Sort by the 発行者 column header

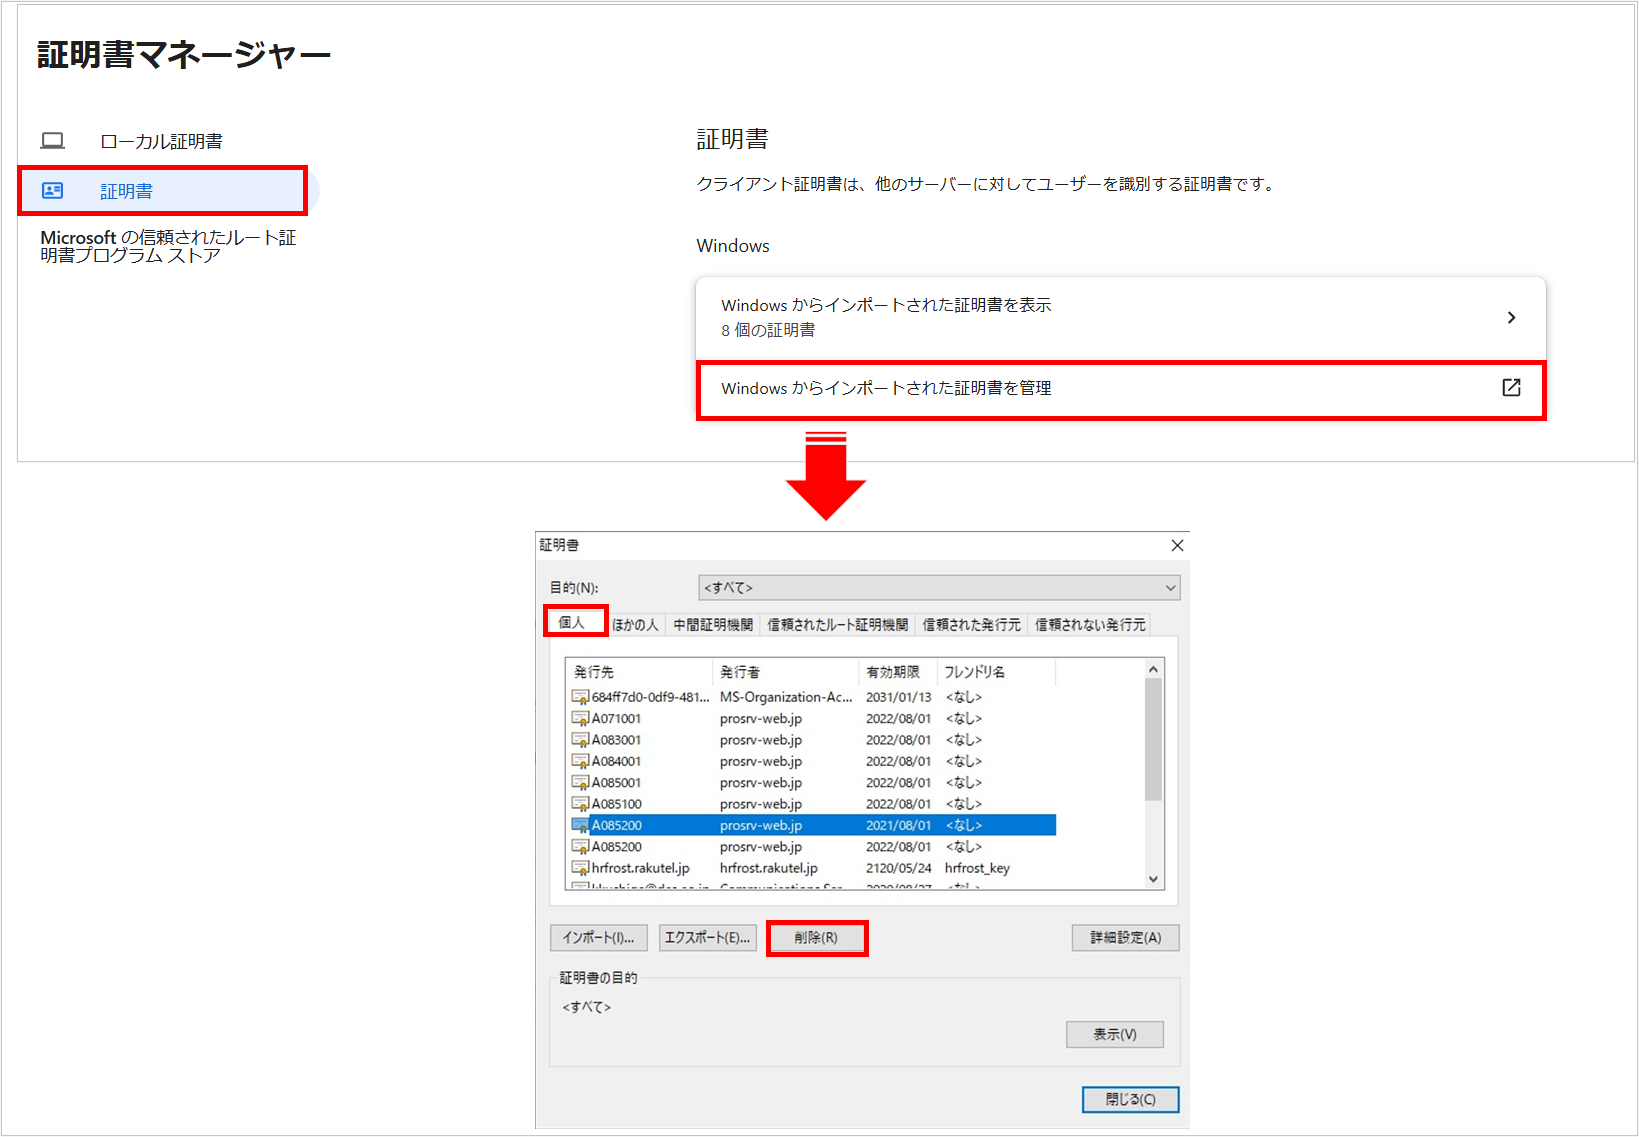tap(785, 672)
